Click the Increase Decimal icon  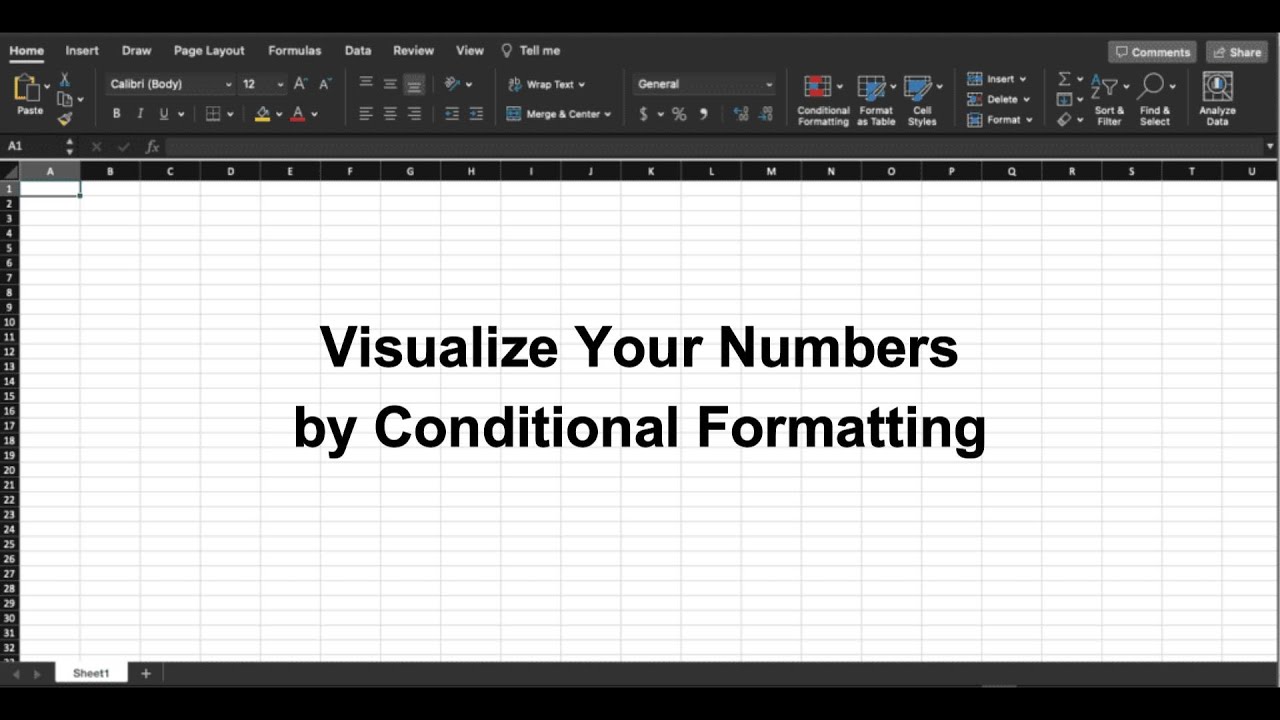(741, 114)
